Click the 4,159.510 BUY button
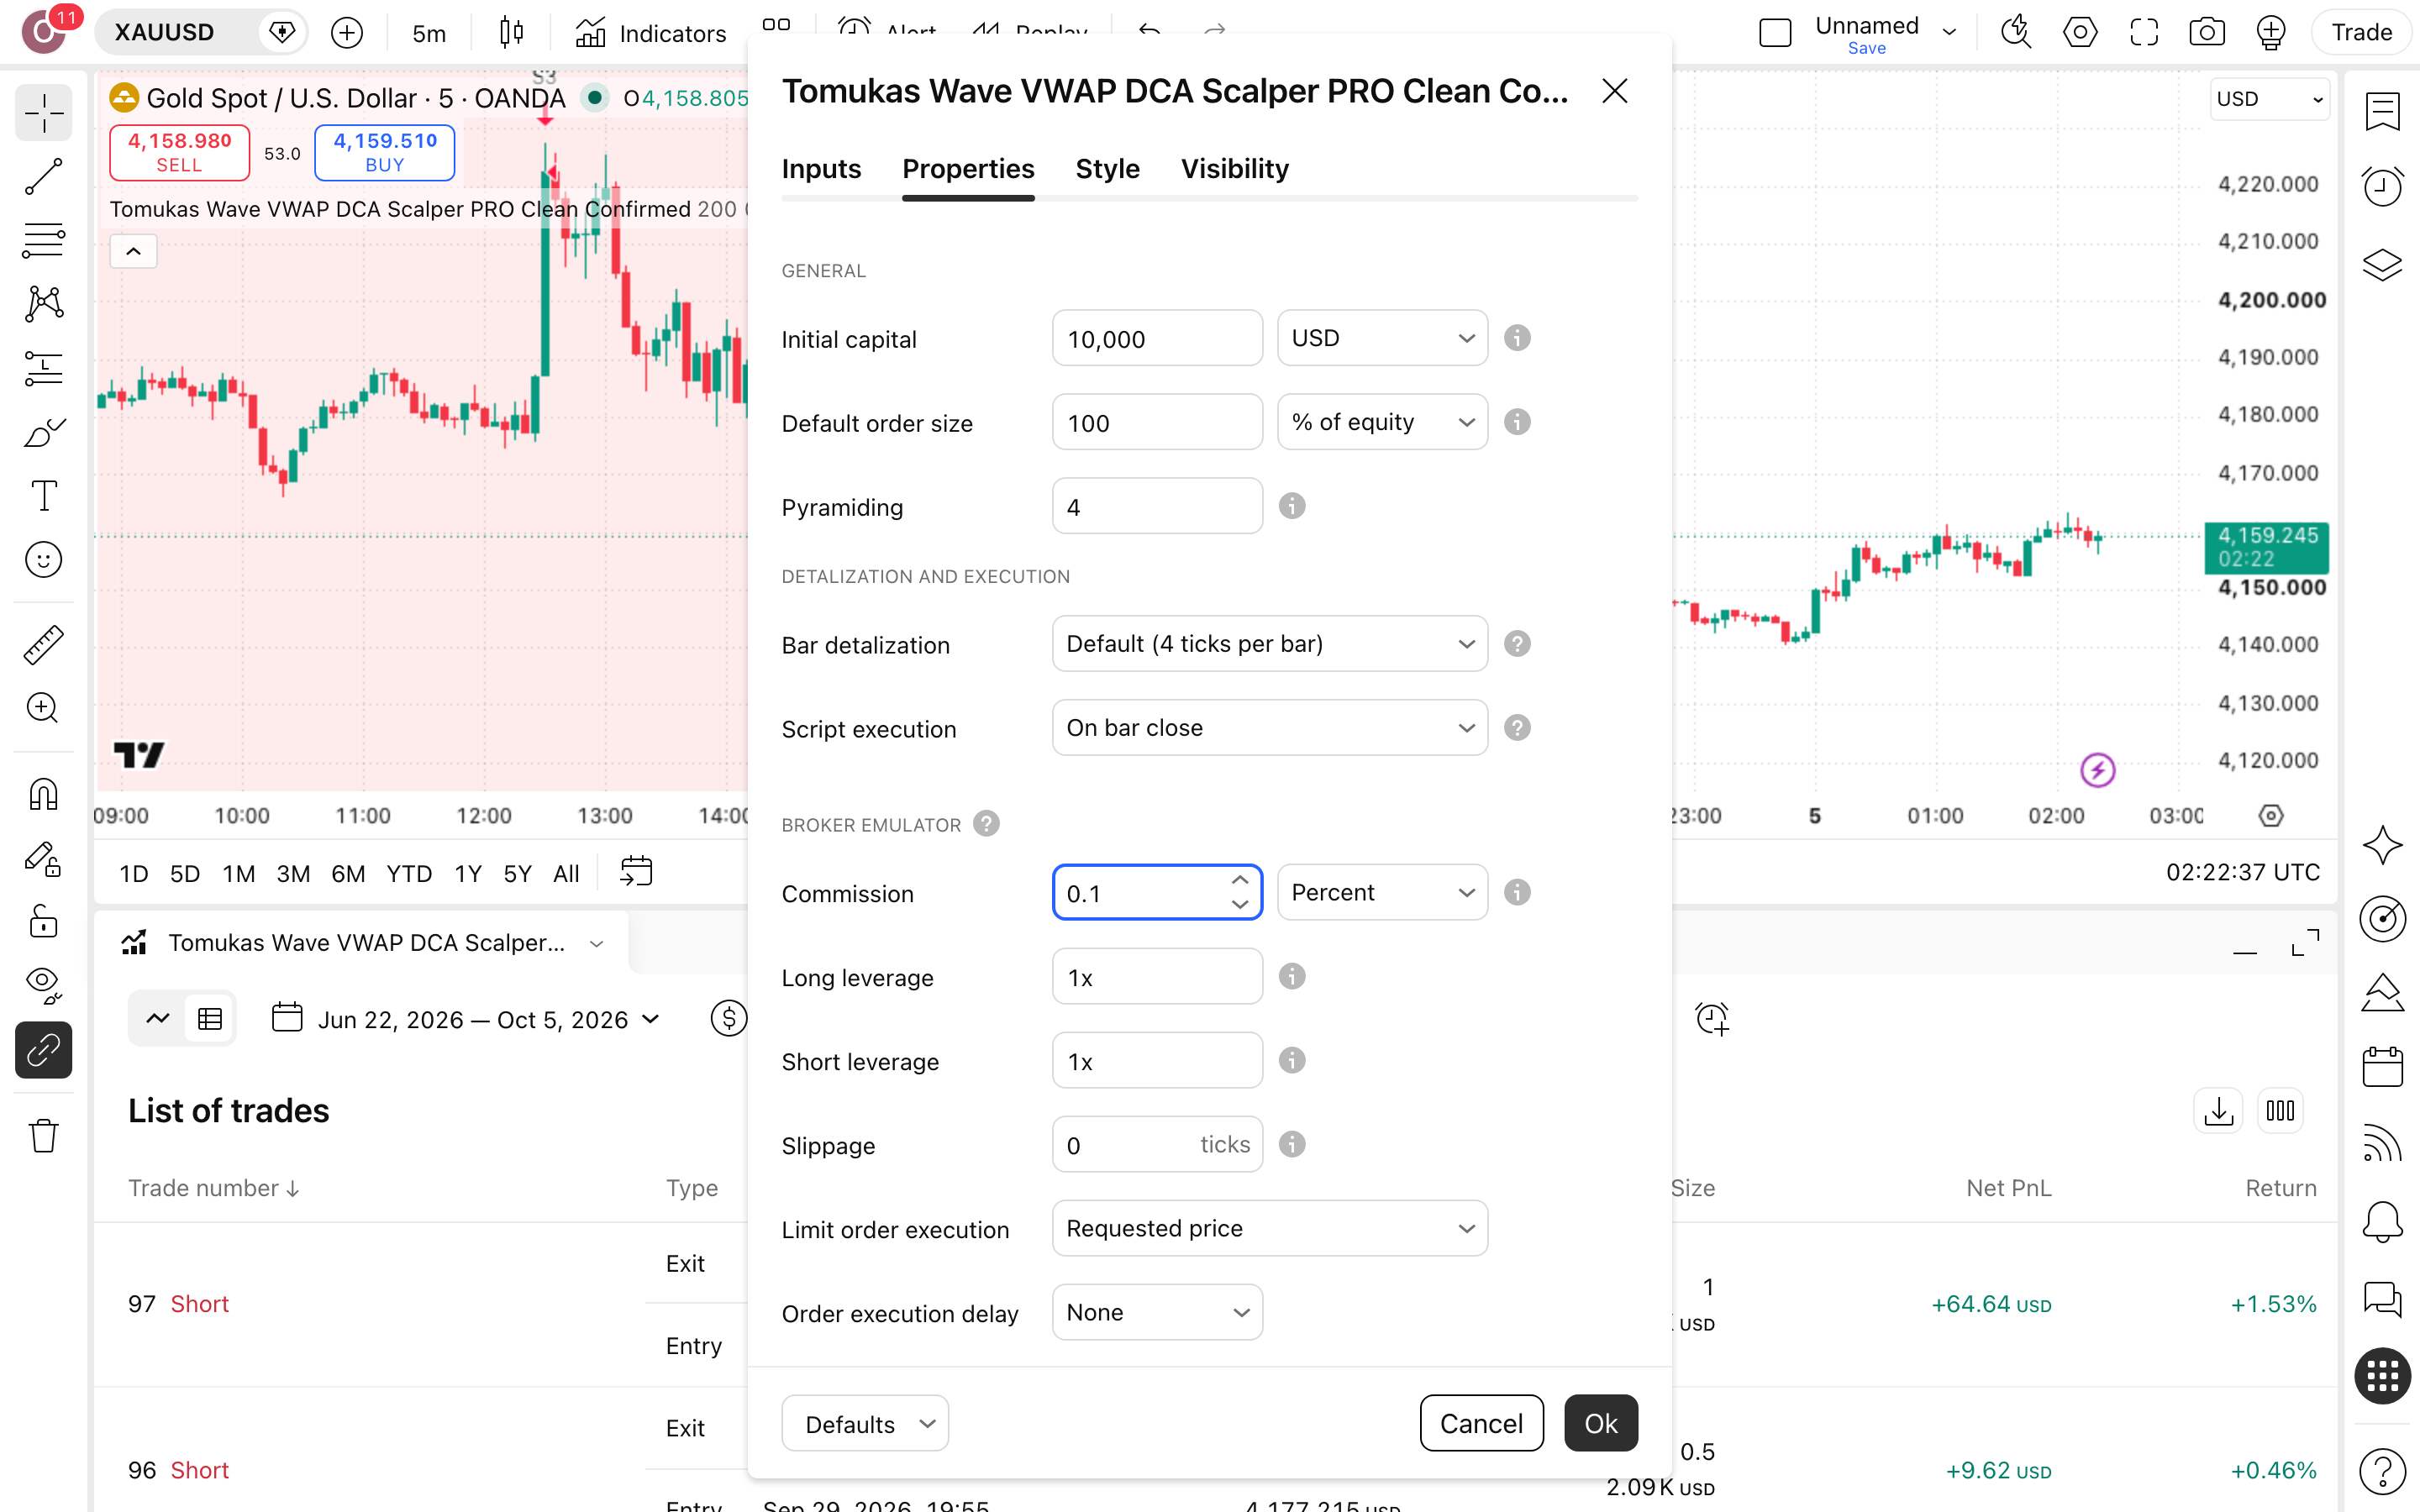This screenshot has height=1512, width=2420. click(385, 153)
